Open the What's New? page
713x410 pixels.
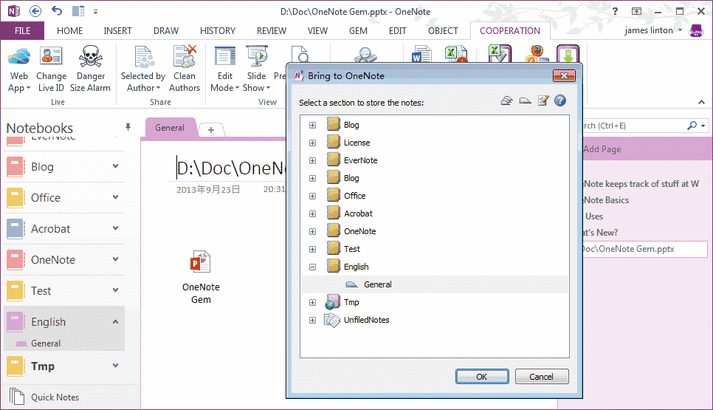[x=601, y=232]
